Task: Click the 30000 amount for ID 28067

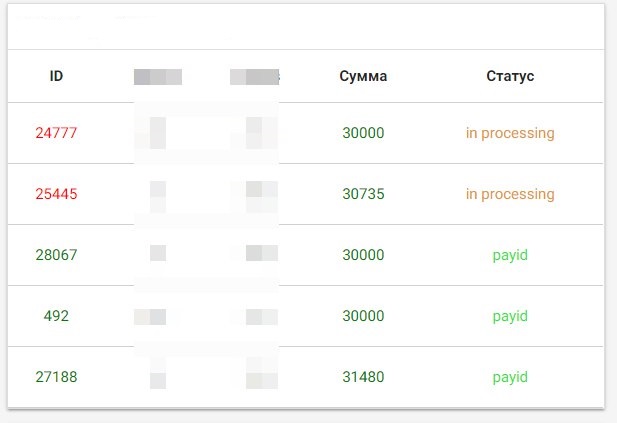Action: pos(363,255)
